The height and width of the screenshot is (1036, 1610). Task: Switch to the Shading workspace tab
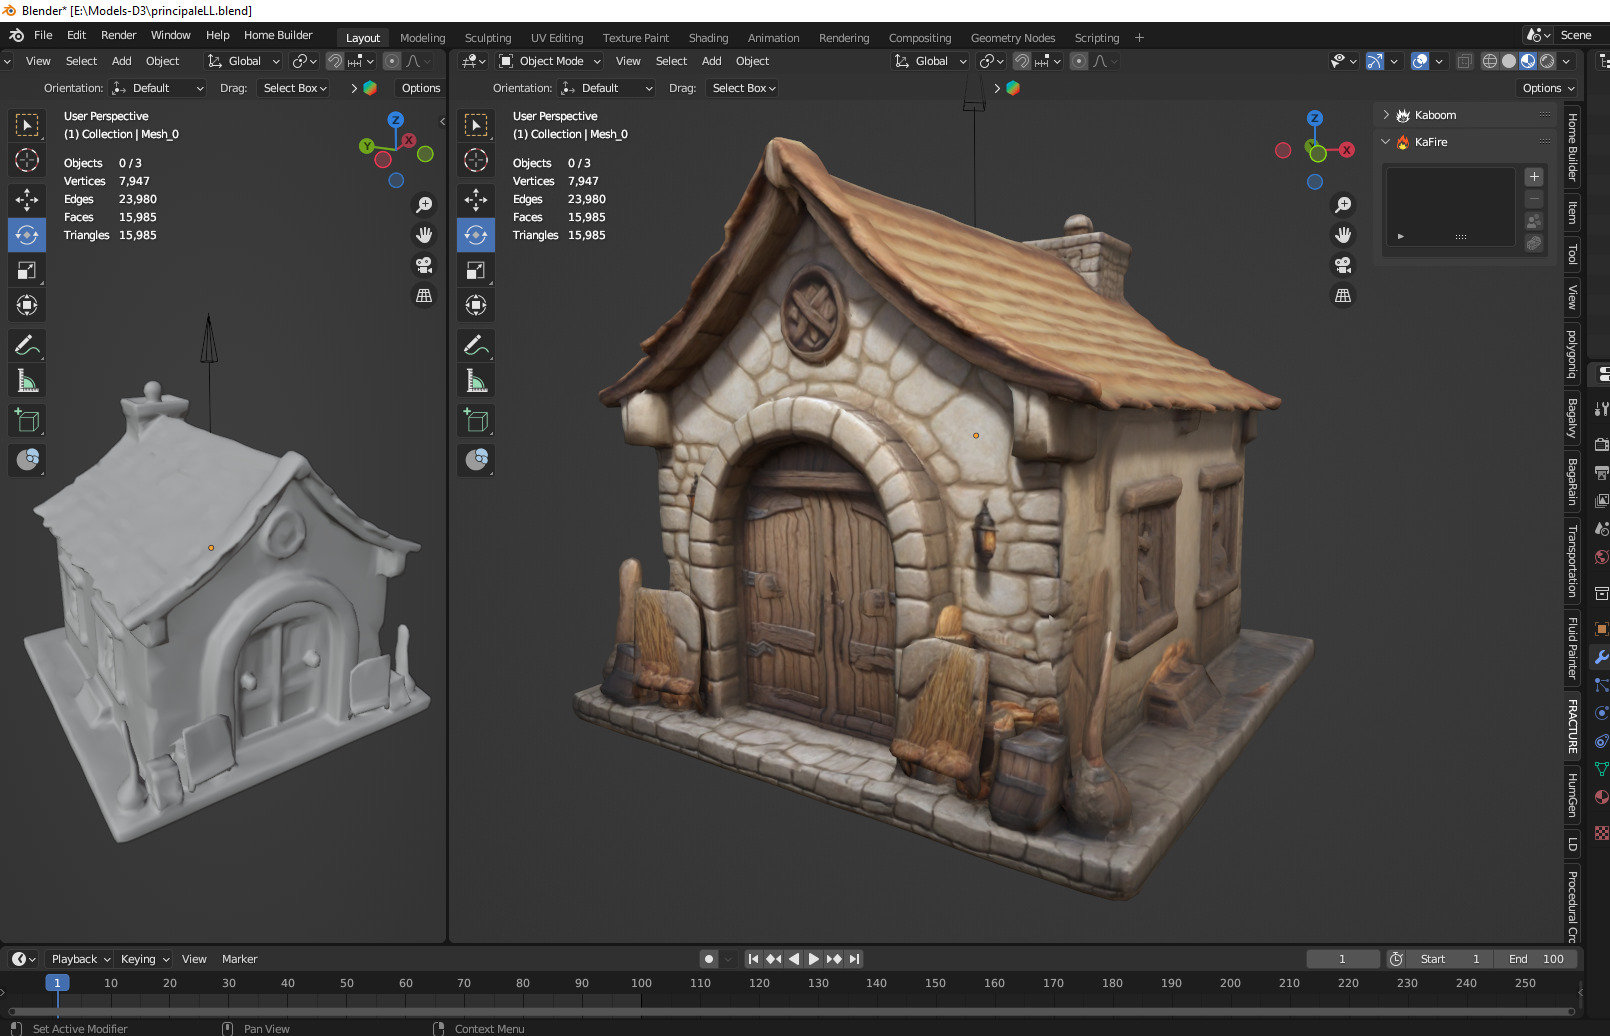tap(708, 38)
